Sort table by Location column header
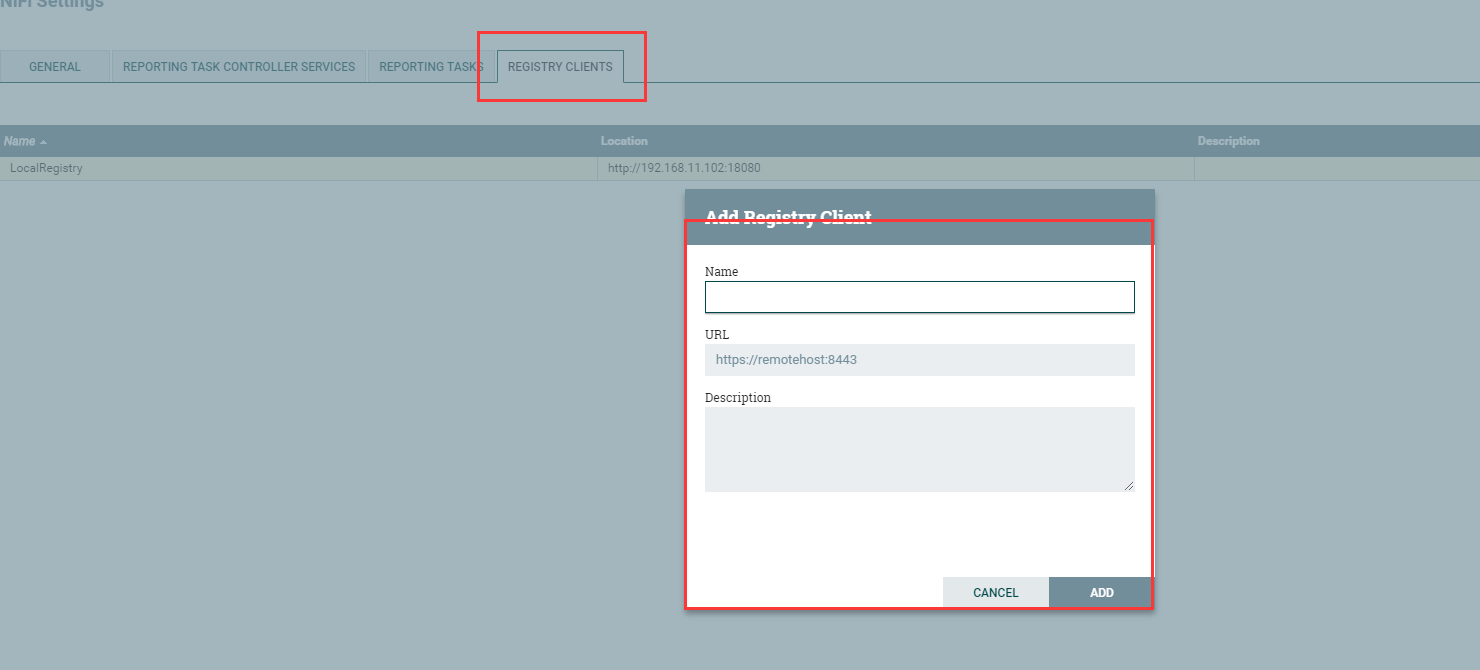Viewport: 1480px width, 670px height. (624, 141)
